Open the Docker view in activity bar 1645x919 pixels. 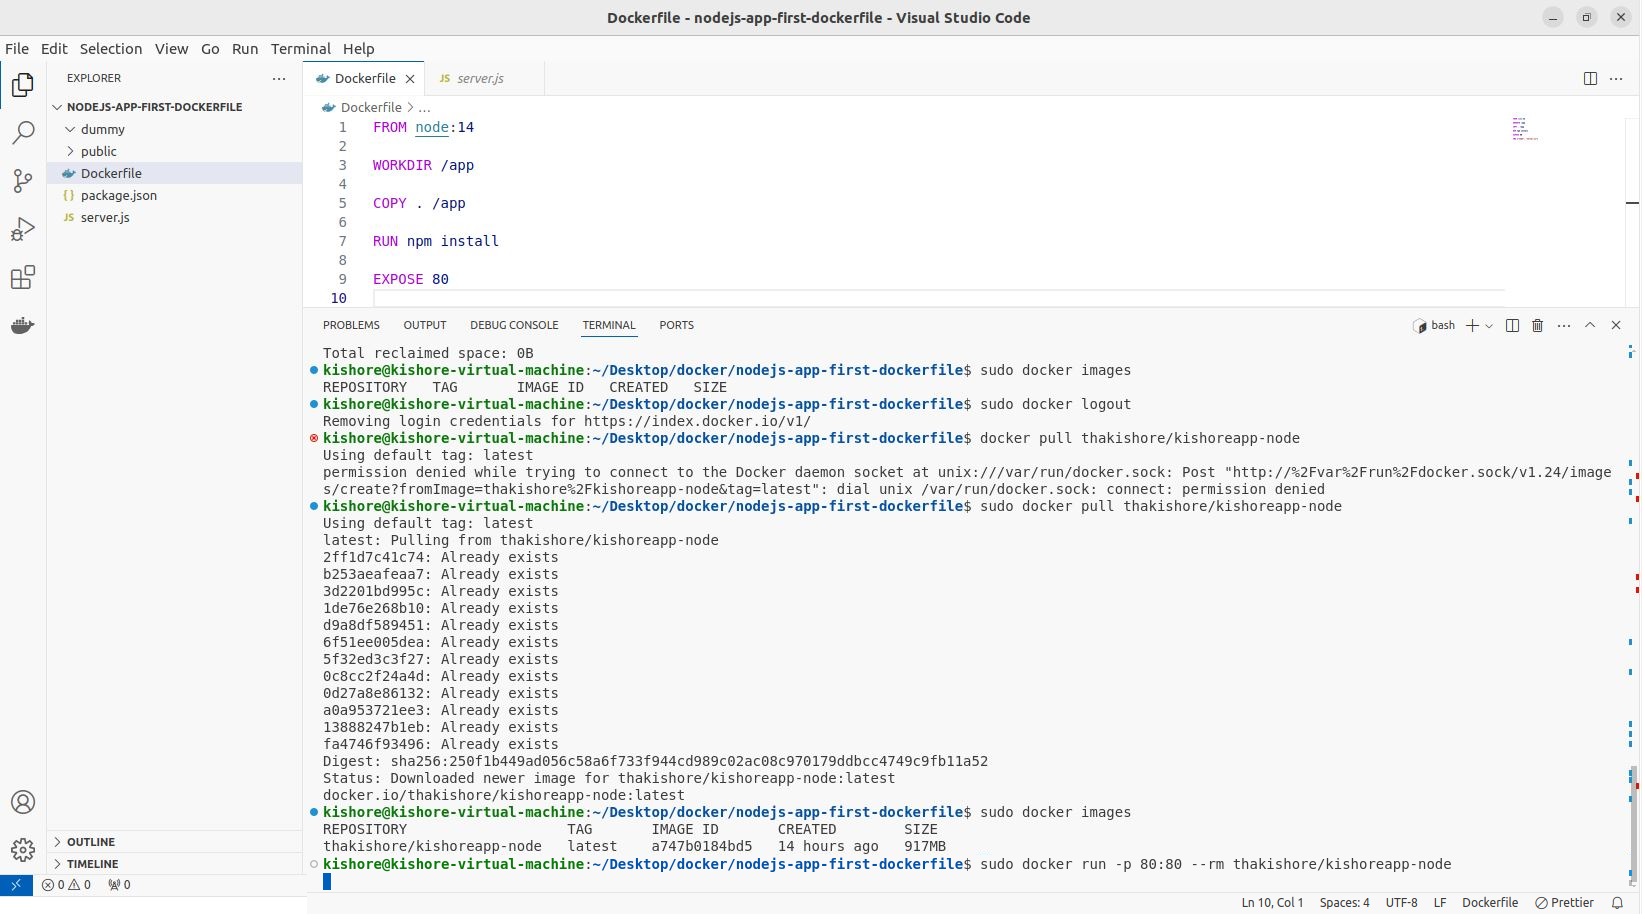[x=22, y=326]
